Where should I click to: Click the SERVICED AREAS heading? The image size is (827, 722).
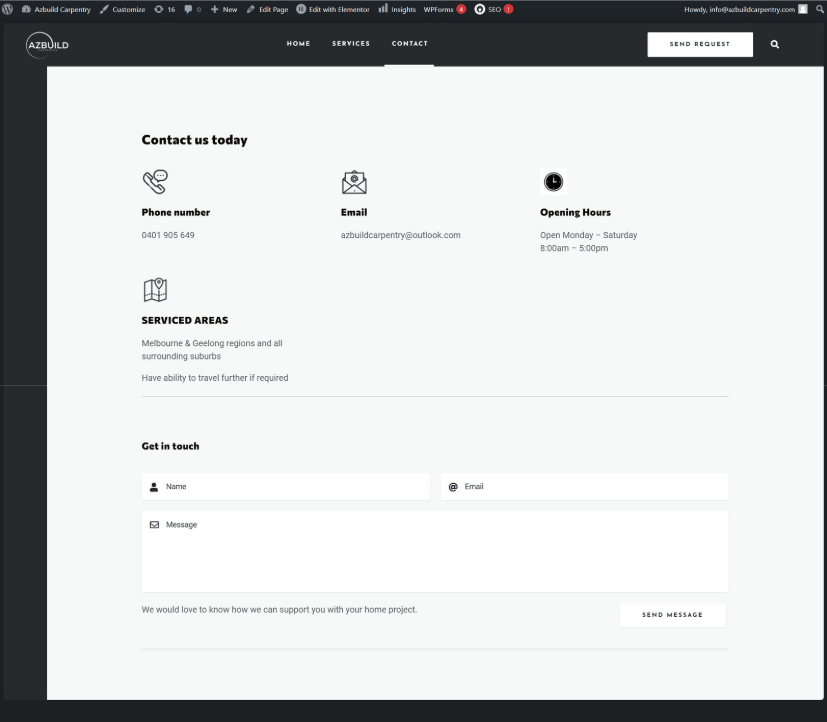tap(185, 321)
